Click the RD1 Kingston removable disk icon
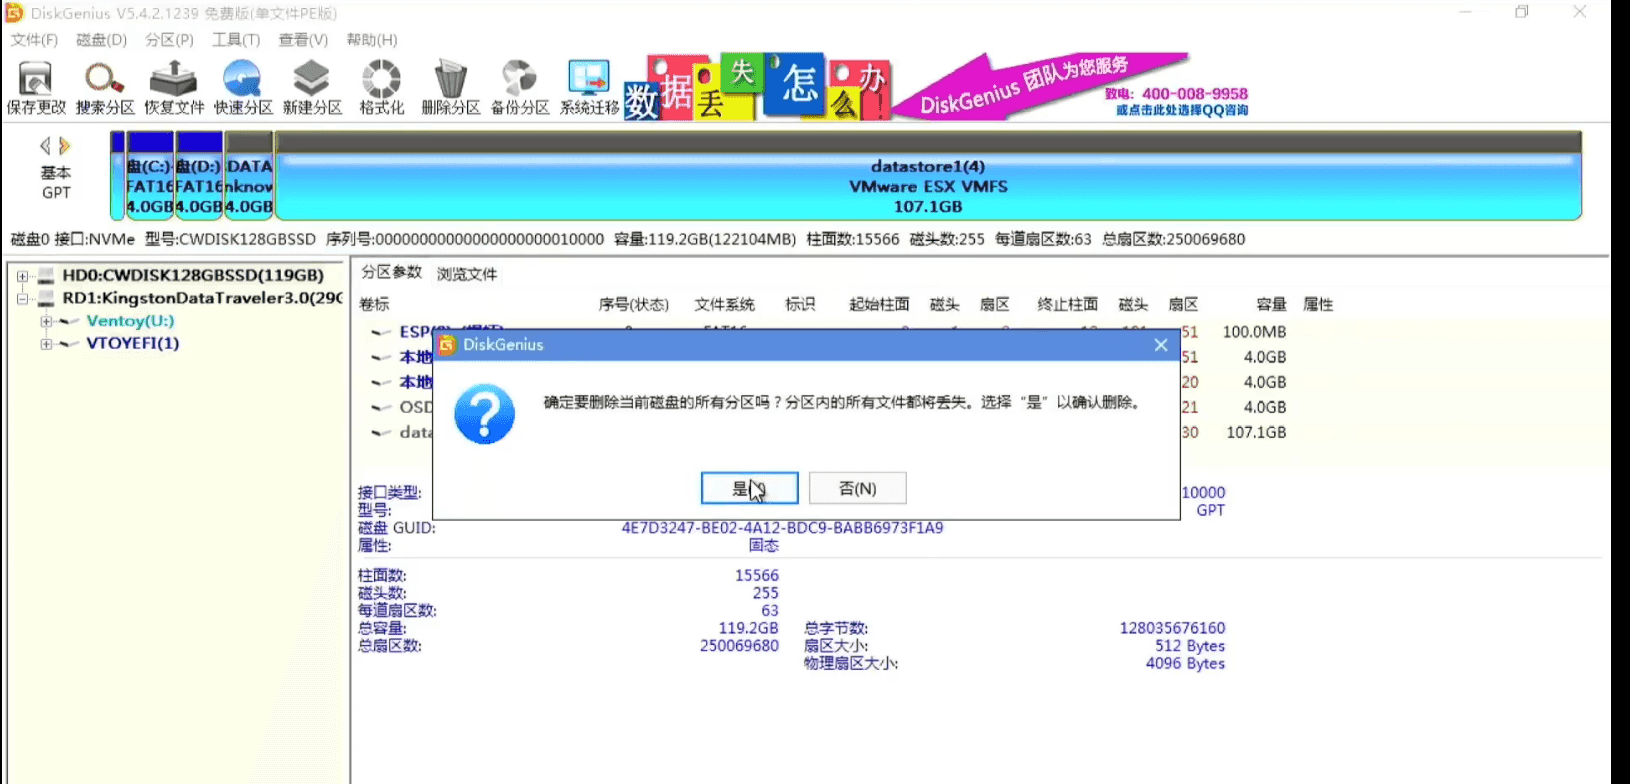This screenshot has height=784, width=1630. point(46,298)
